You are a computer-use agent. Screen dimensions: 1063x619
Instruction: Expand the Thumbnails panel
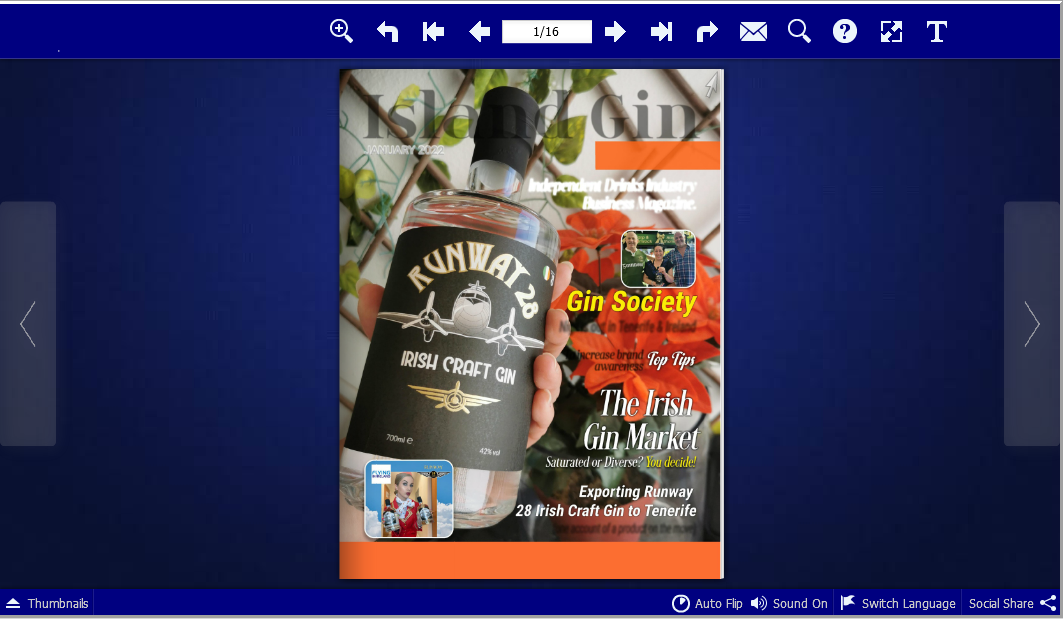click(x=47, y=603)
